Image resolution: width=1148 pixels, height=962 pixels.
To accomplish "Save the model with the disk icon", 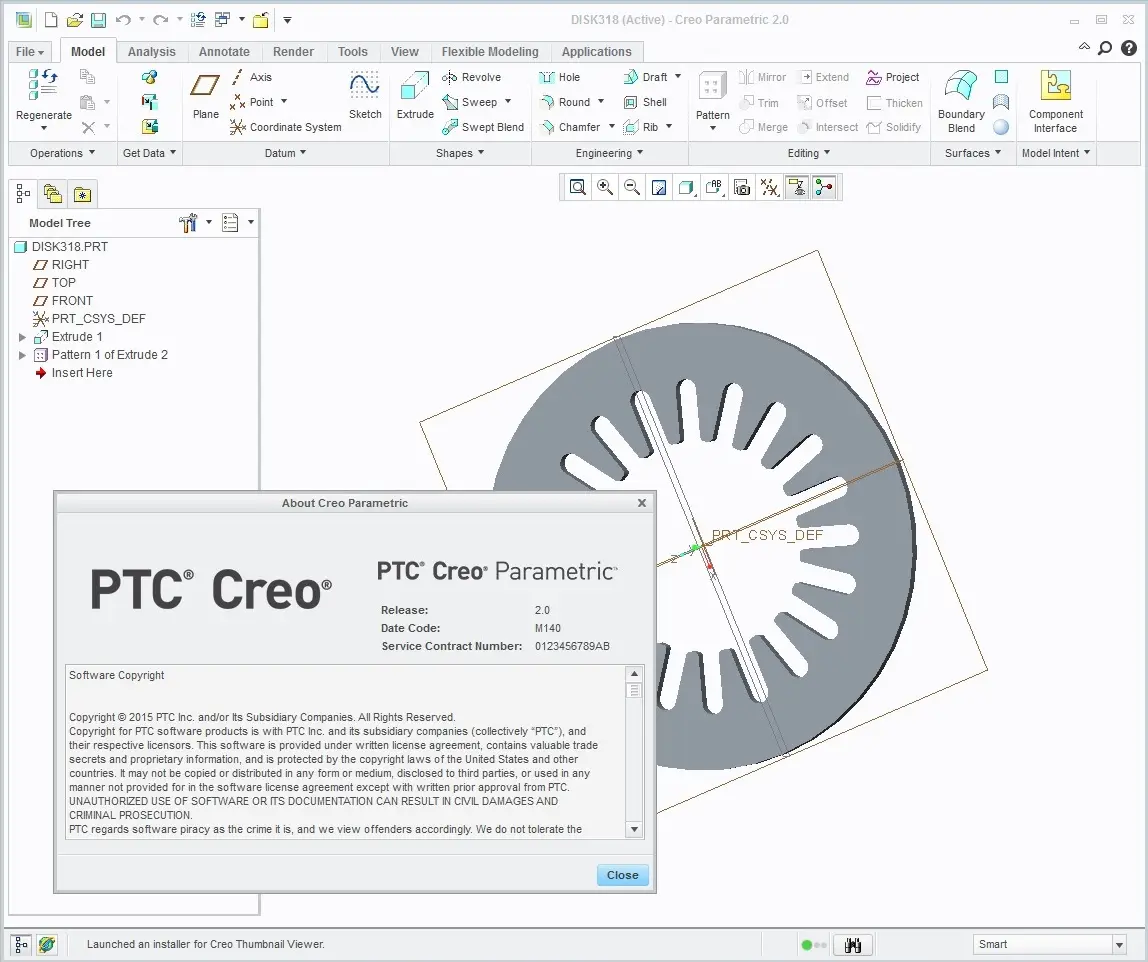I will 98,20.
